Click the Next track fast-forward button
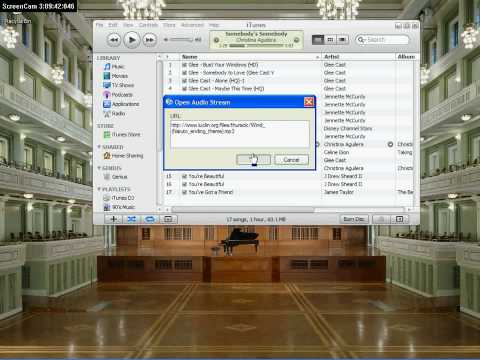Image resolution: width=480 pixels, height=360 pixels. tap(150, 40)
